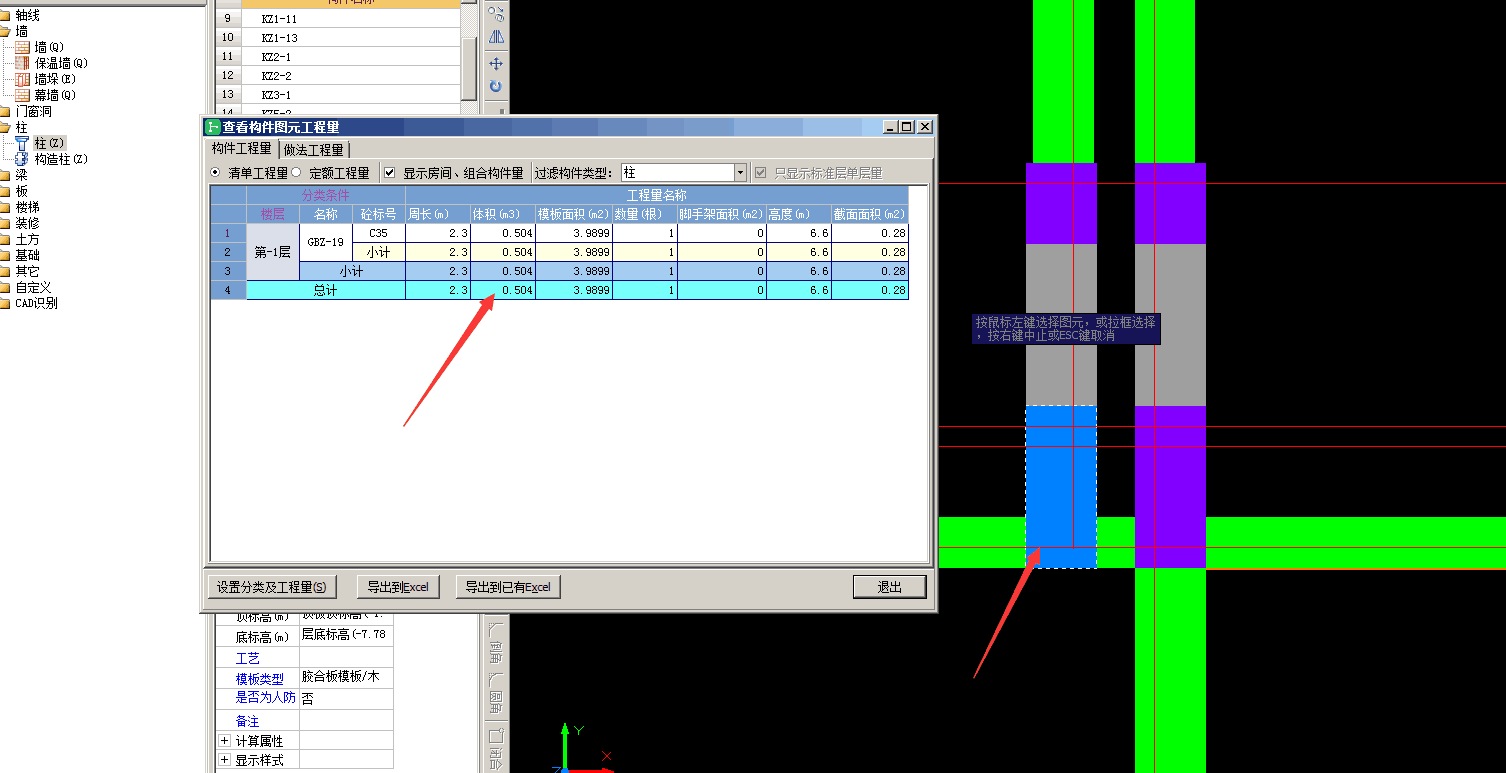
Task: Click 导出到Excel button
Action: pos(397,587)
